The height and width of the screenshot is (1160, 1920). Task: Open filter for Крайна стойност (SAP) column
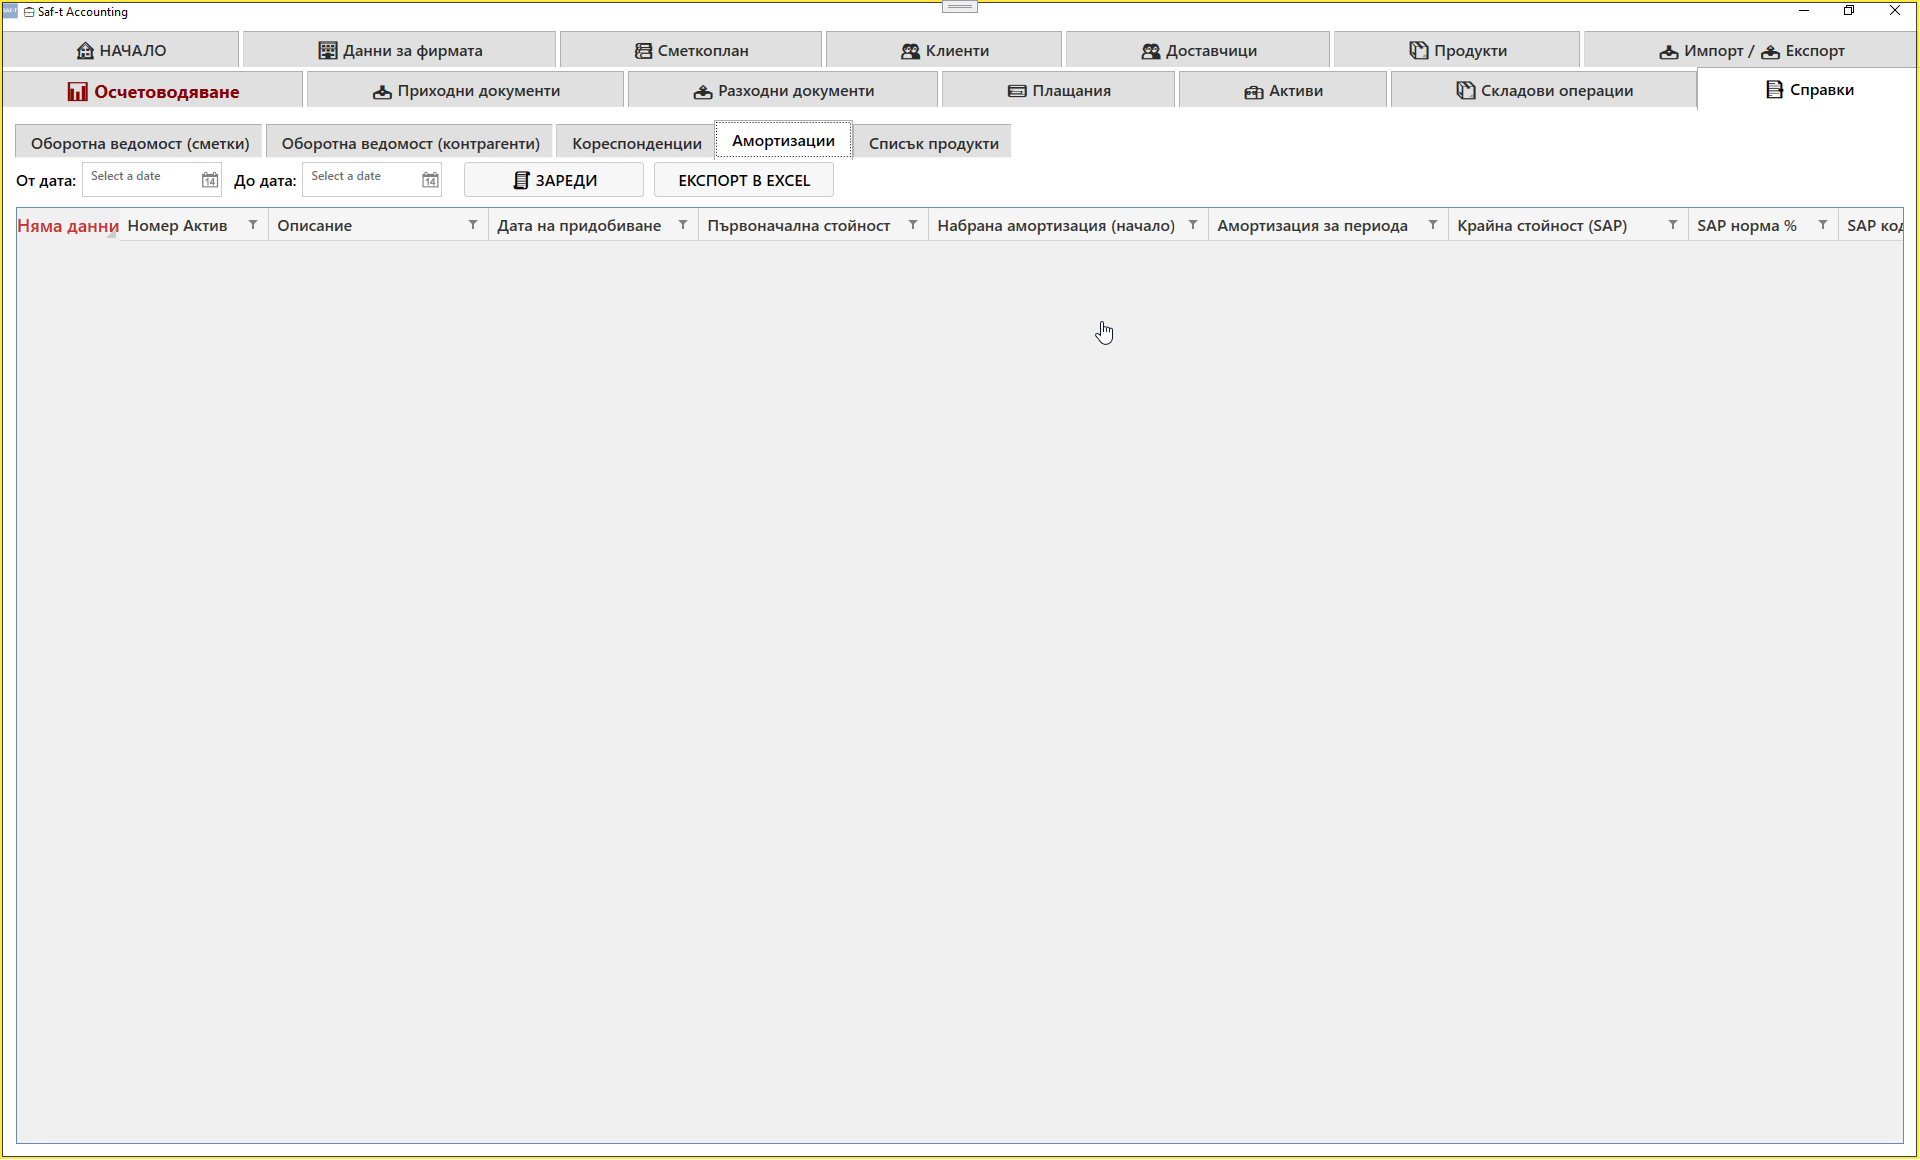click(1673, 225)
